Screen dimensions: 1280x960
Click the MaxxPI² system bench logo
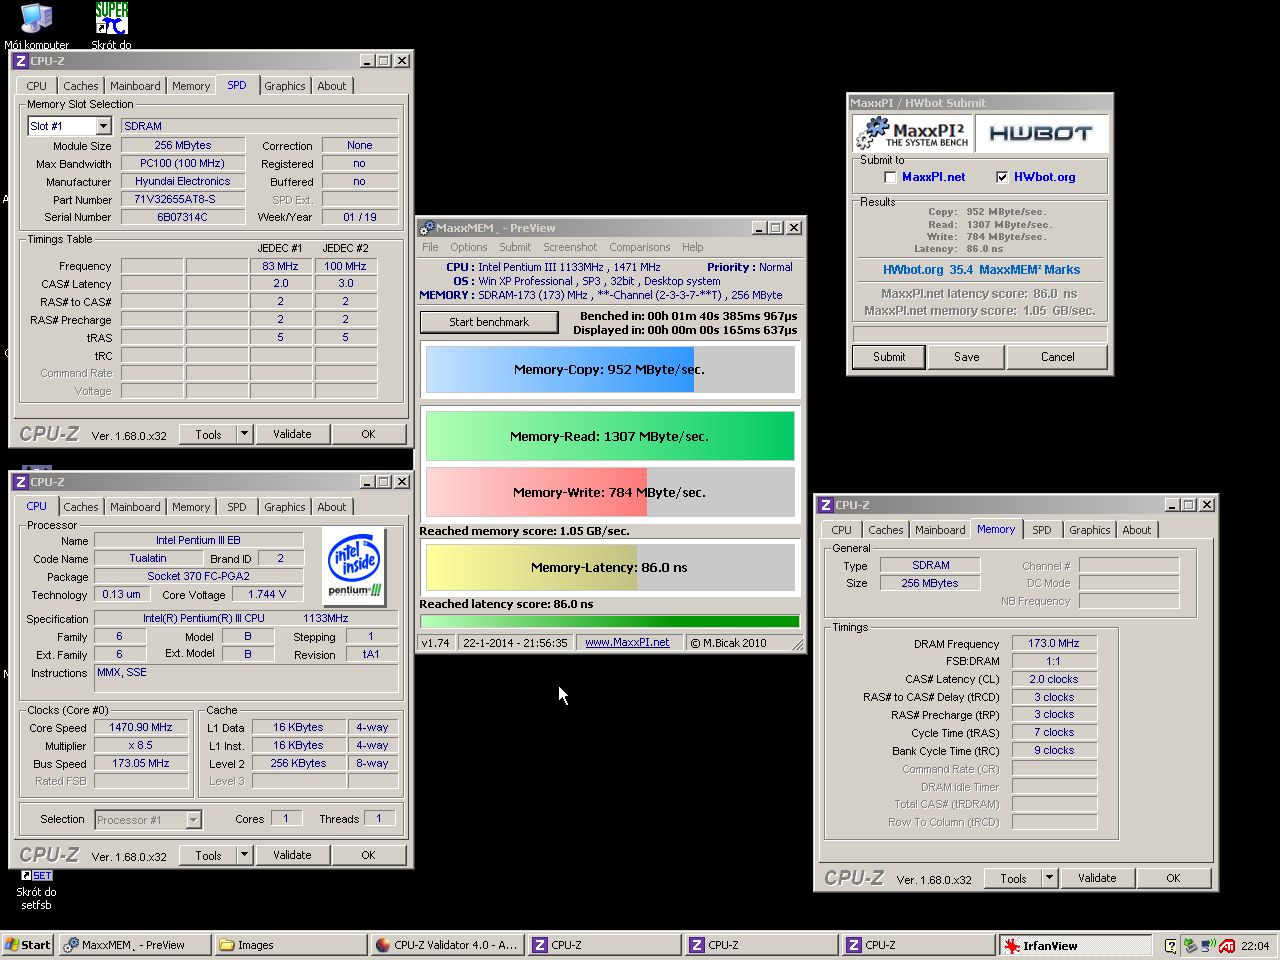click(x=912, y=134)
